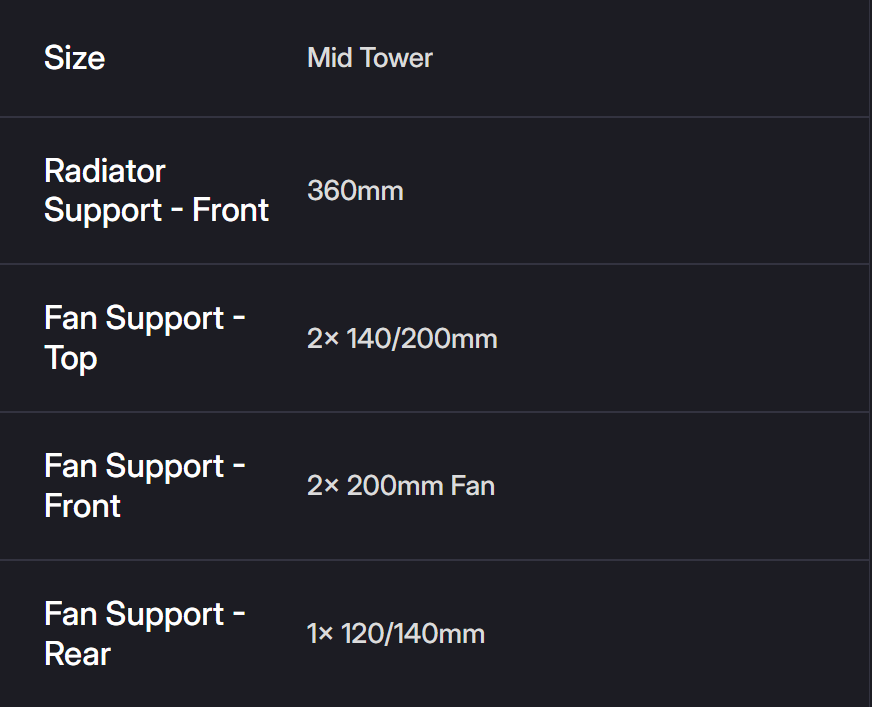Click the word Tower in Mid Tower
This screenshot has width=872, height=707.
point(397,58)
